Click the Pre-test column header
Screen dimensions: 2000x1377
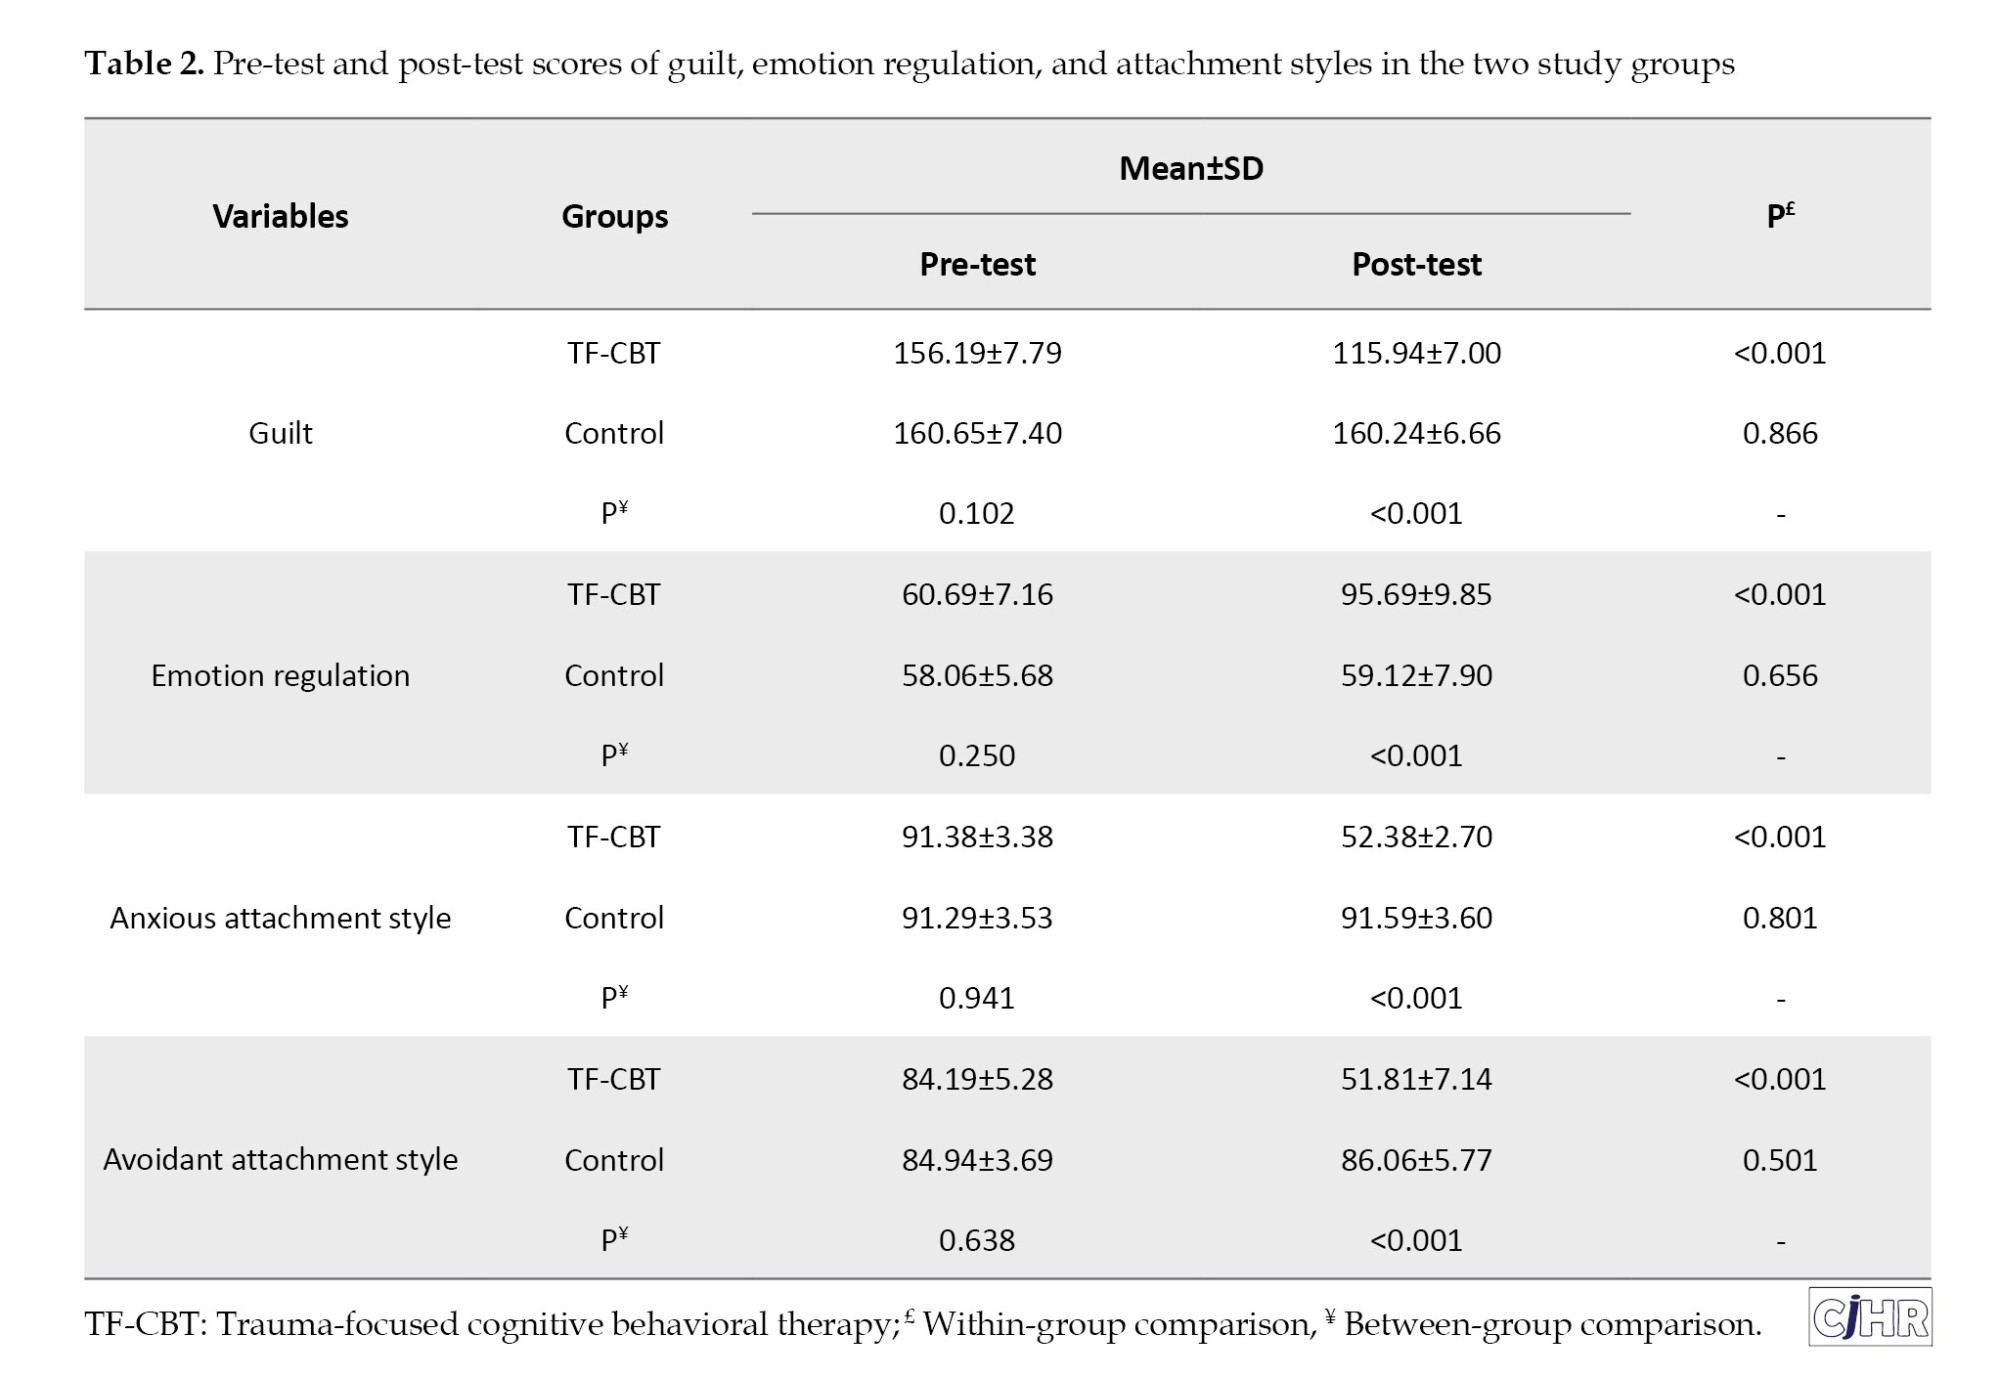pos(977,264)
